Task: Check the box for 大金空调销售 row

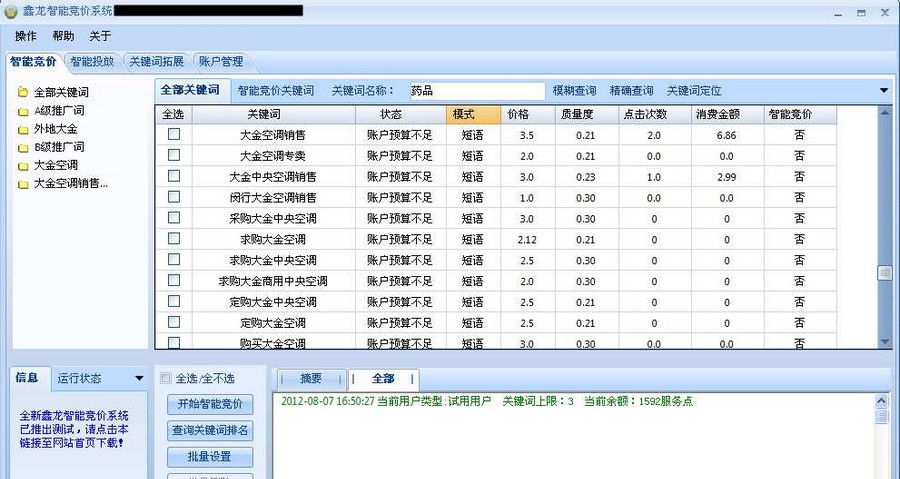Action: [174, 134]
